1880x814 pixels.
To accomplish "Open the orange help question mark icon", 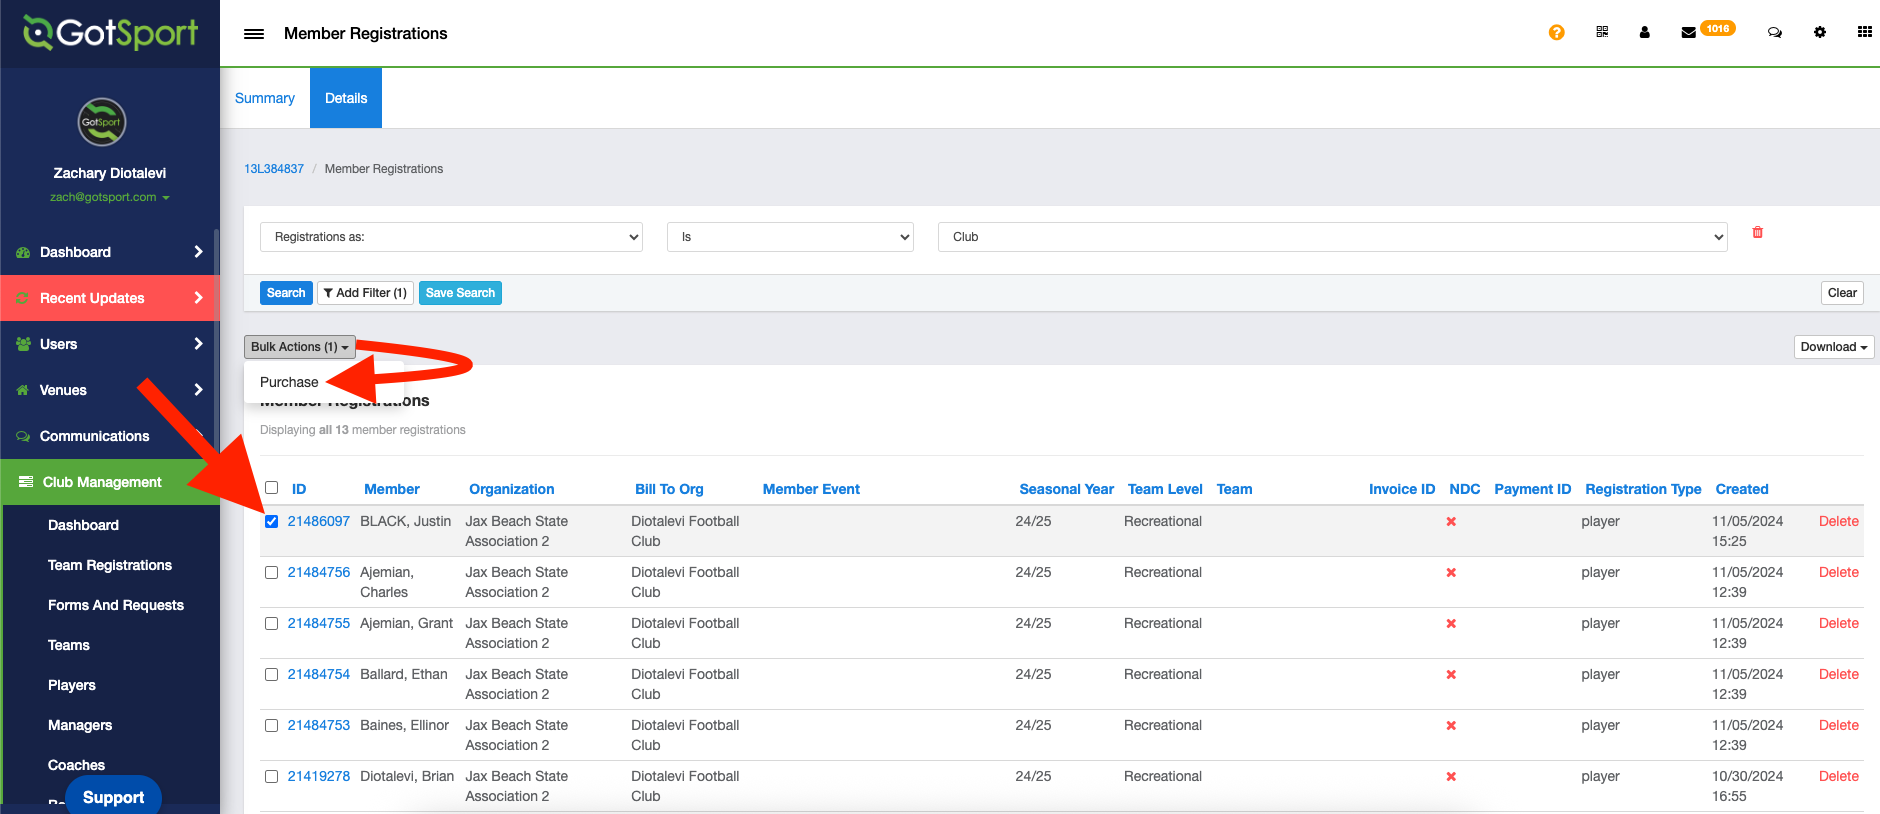I will click(1556, 32).
